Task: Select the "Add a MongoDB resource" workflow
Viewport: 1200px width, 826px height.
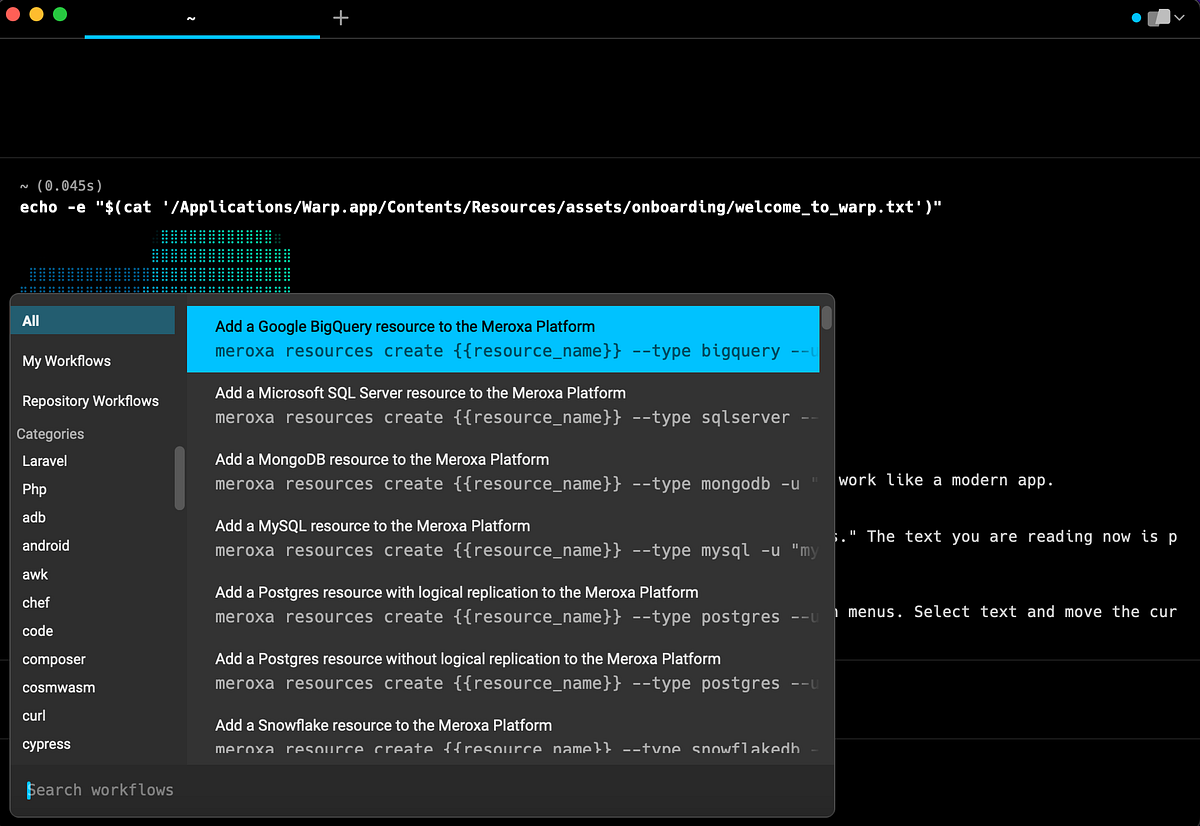Action: click(x=500, y=470)
